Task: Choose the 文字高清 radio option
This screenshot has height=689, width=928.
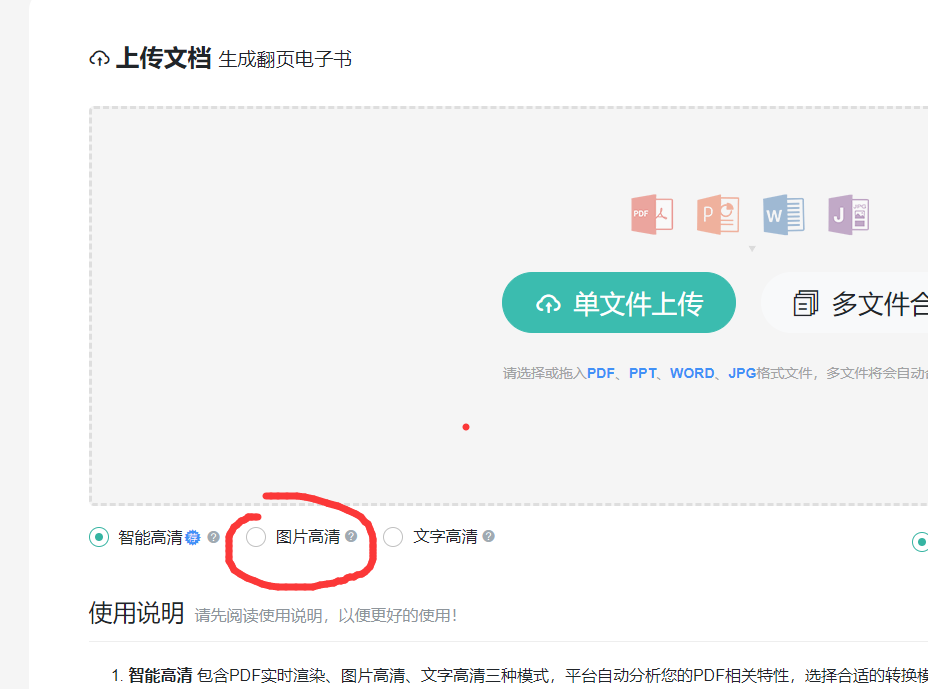Action: click(x=393, y=537)
